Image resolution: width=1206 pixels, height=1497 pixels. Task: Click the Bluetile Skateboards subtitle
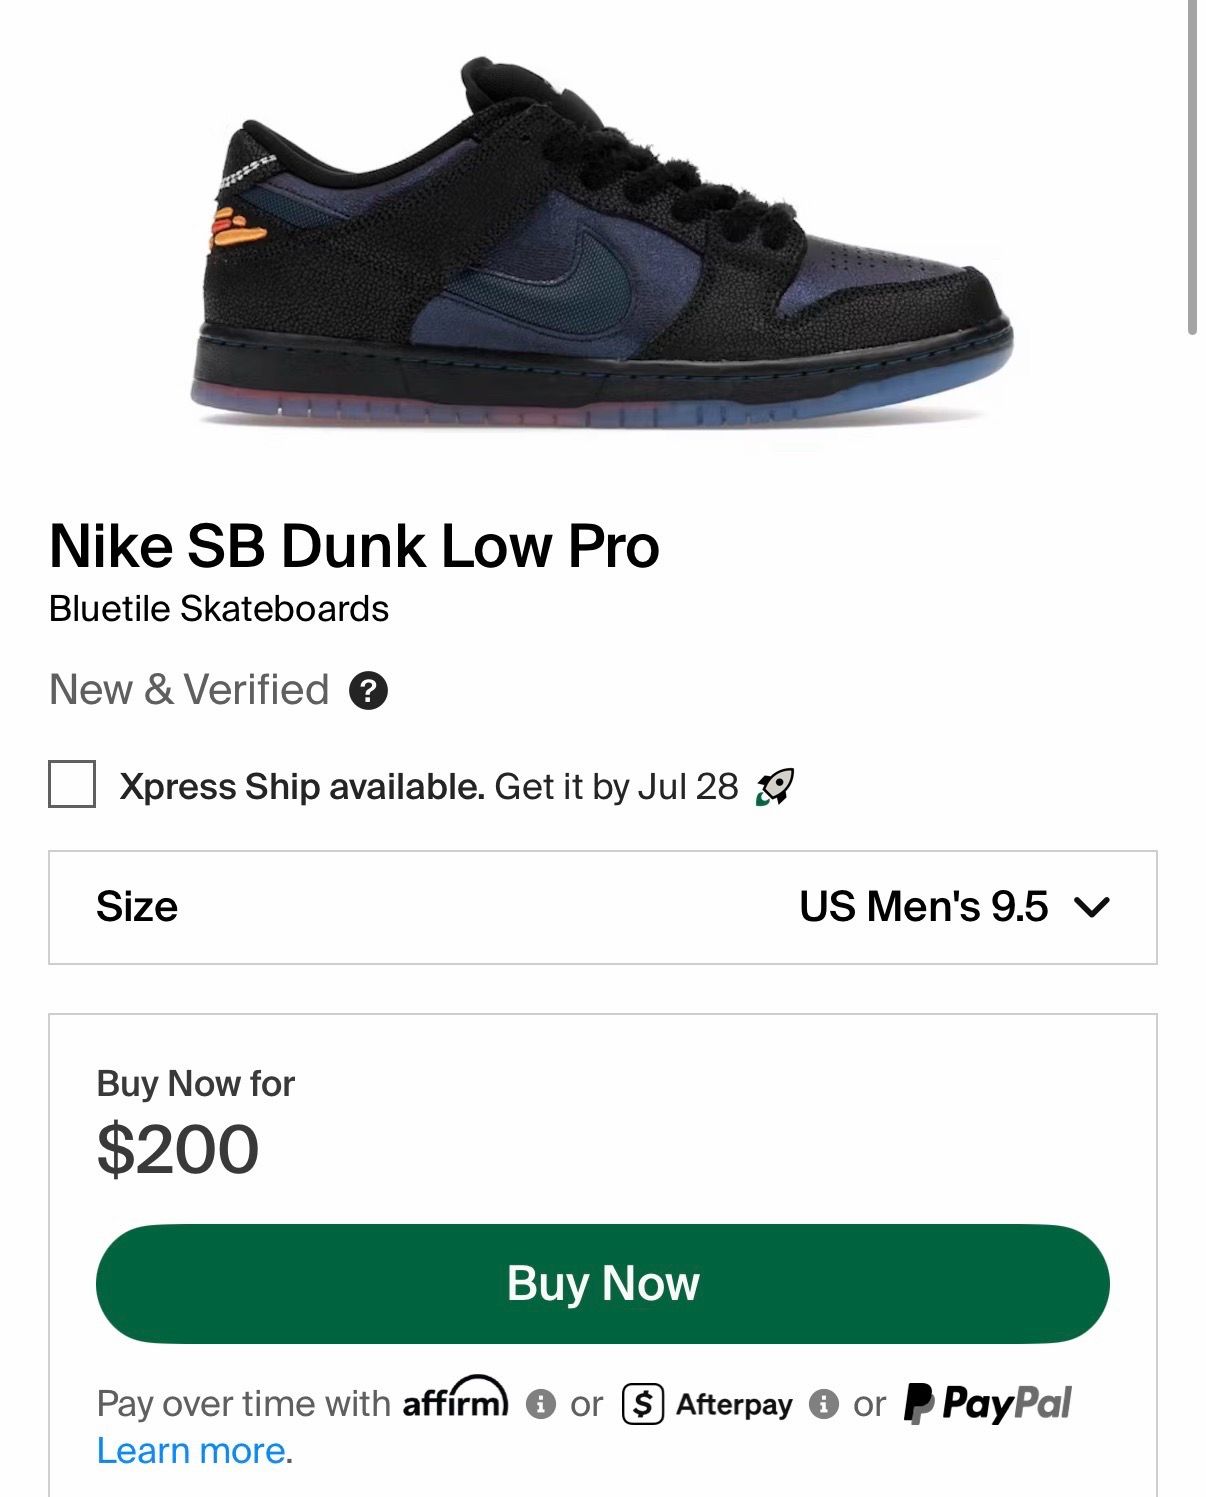[219, 609]
